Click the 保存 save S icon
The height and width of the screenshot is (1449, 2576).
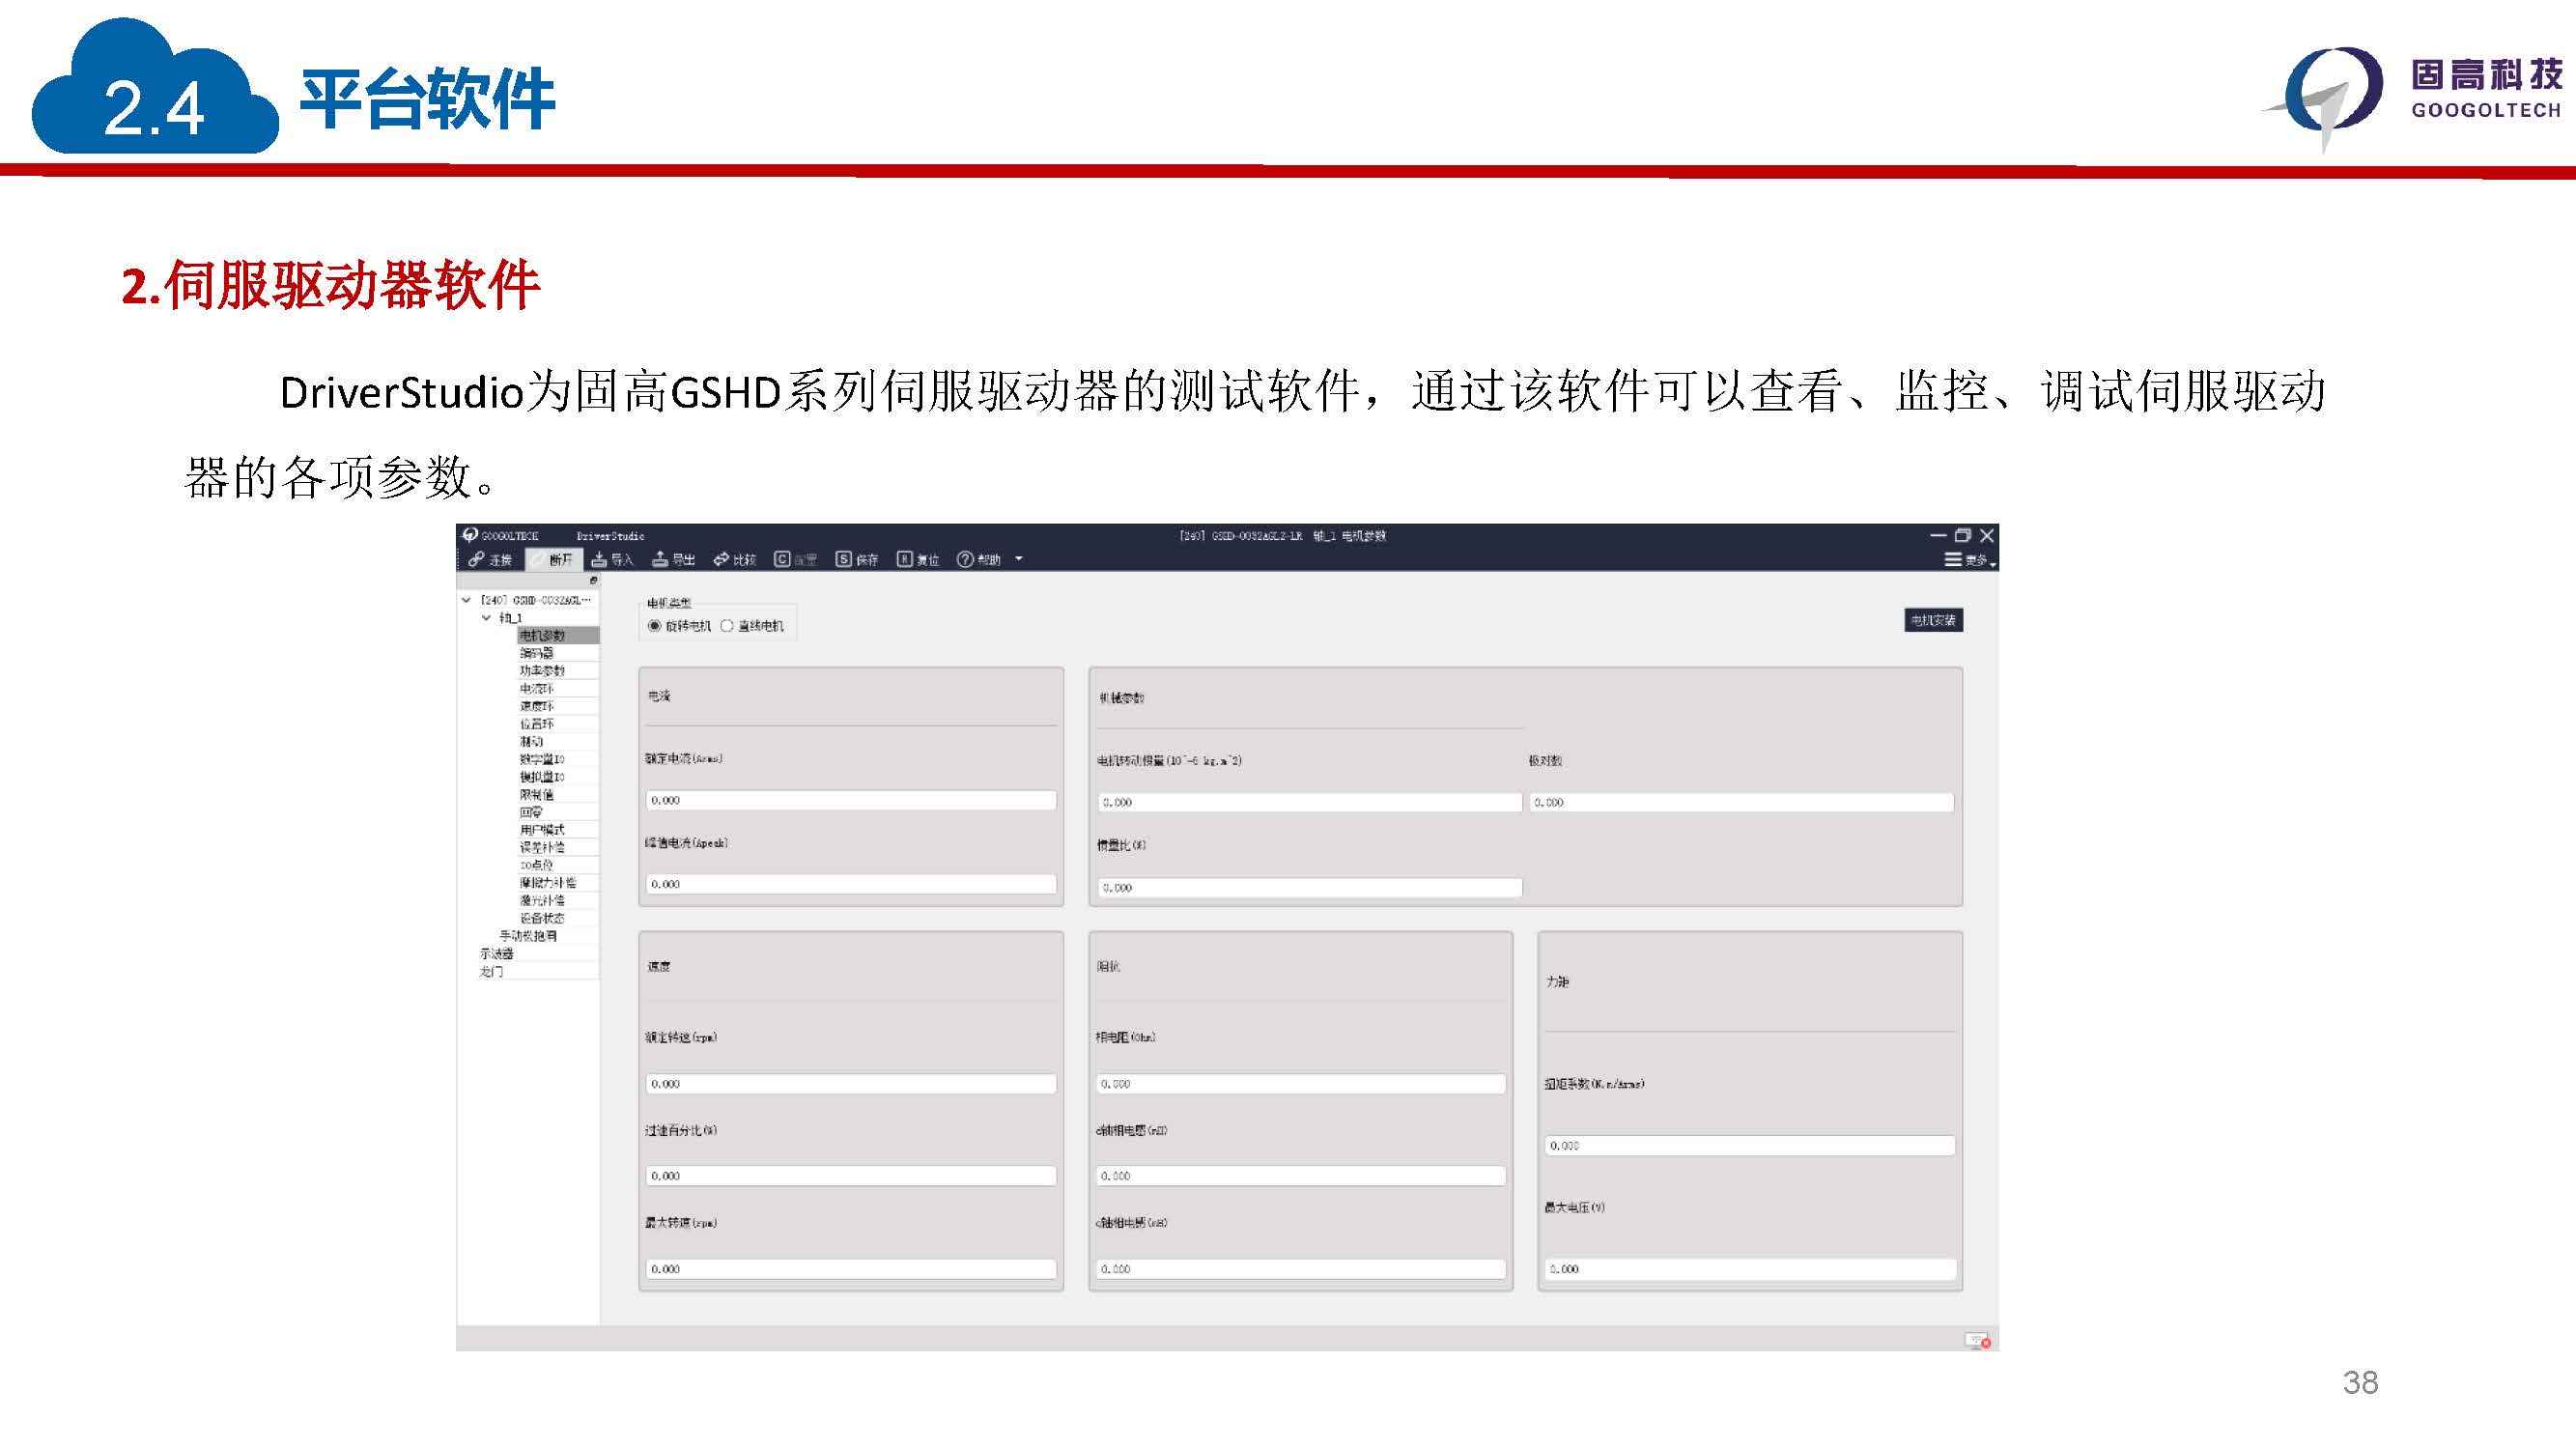point(843,559)
